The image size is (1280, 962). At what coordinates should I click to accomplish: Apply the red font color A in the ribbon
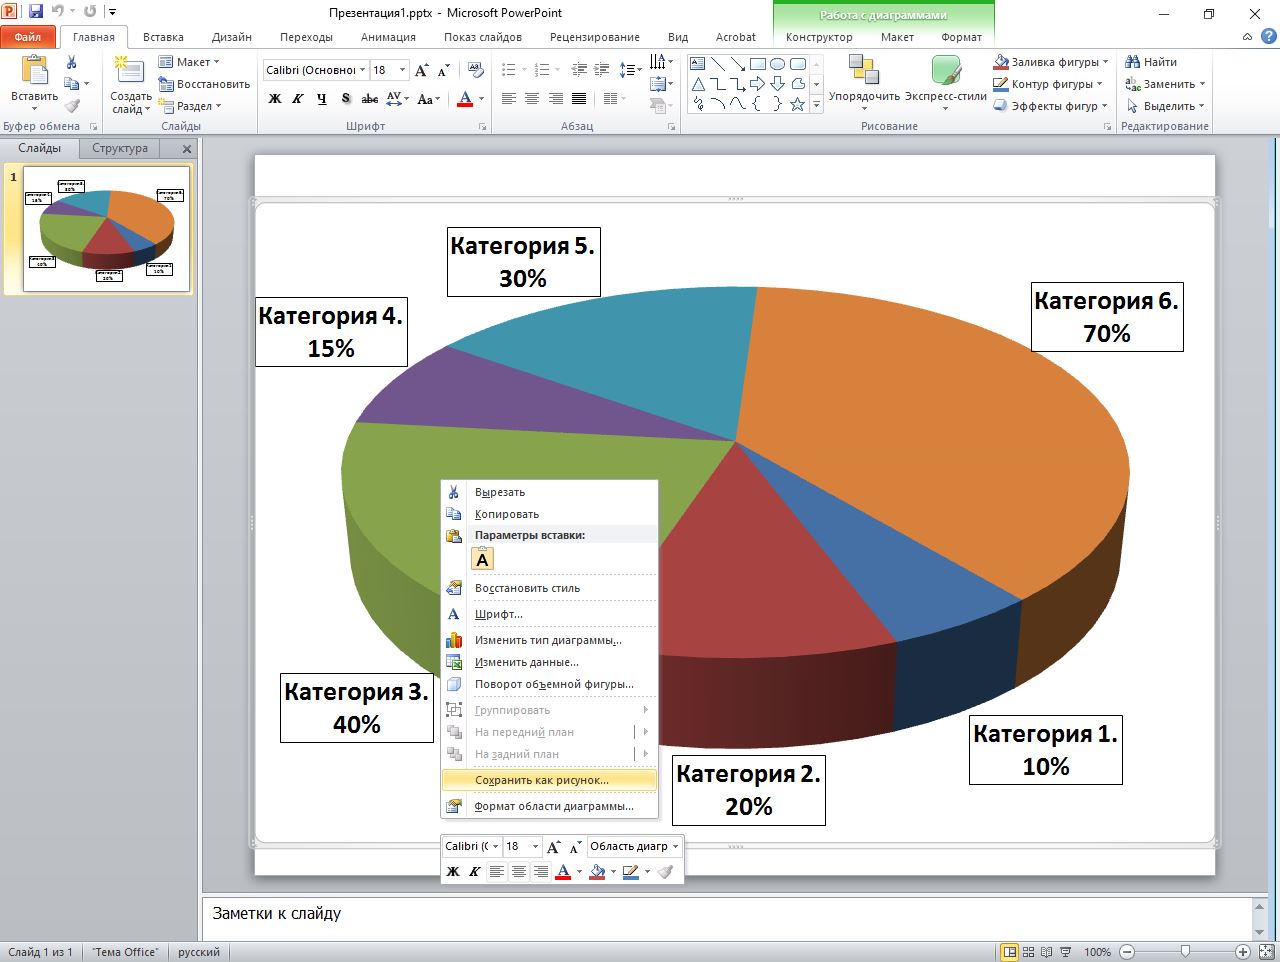[464, 98]
